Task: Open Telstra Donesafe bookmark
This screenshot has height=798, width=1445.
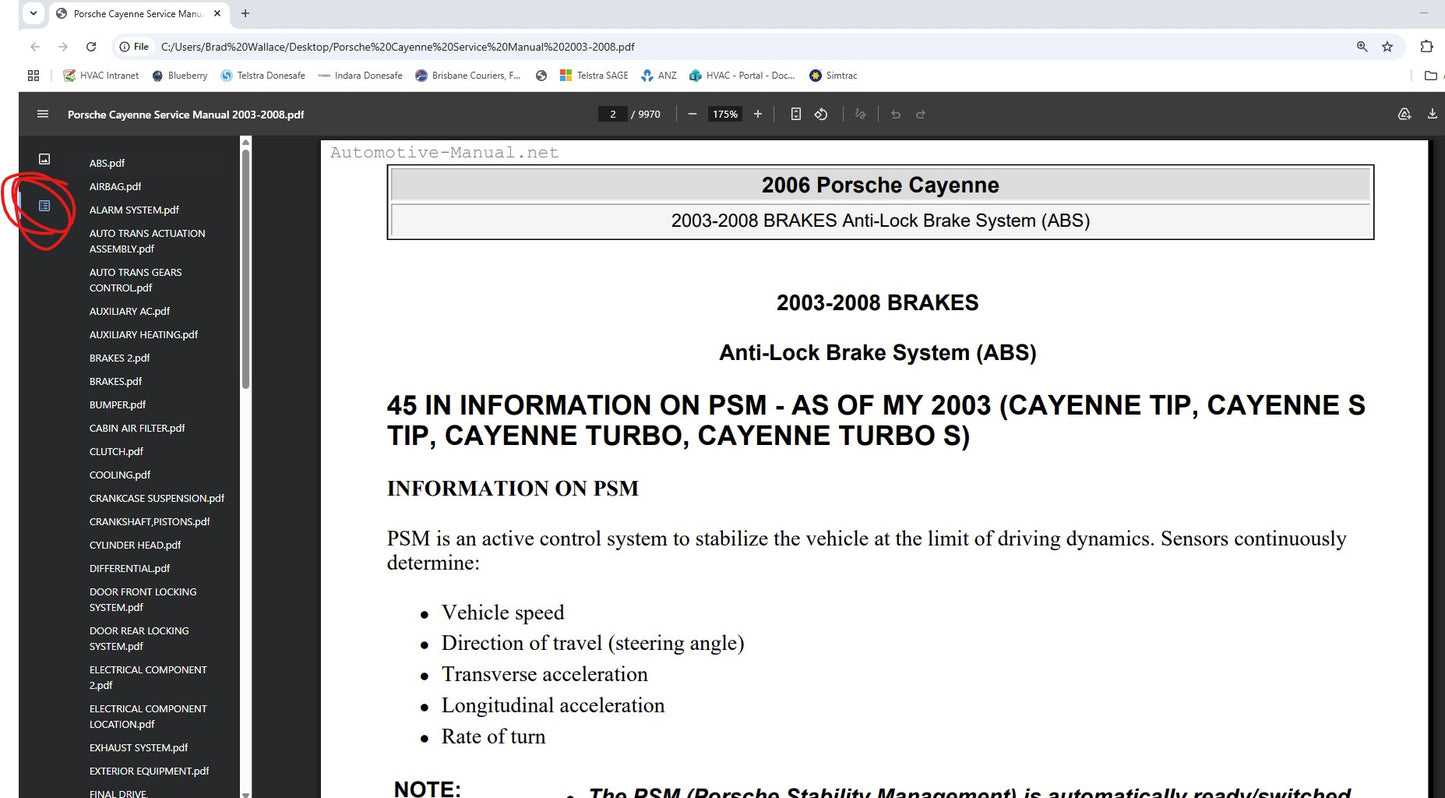Action: [x=262, y=75]
